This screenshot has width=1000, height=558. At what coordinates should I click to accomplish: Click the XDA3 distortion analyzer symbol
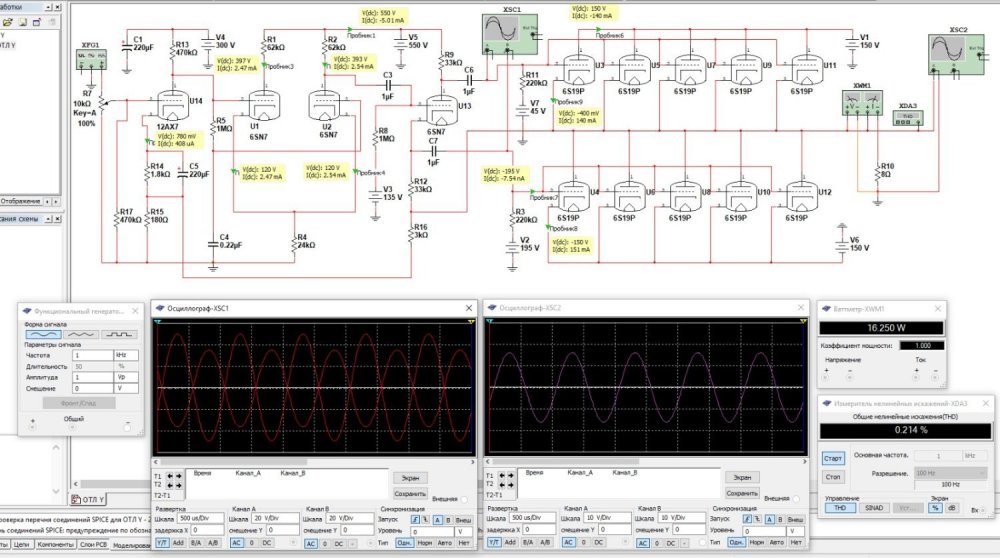(x=907, y=116)
